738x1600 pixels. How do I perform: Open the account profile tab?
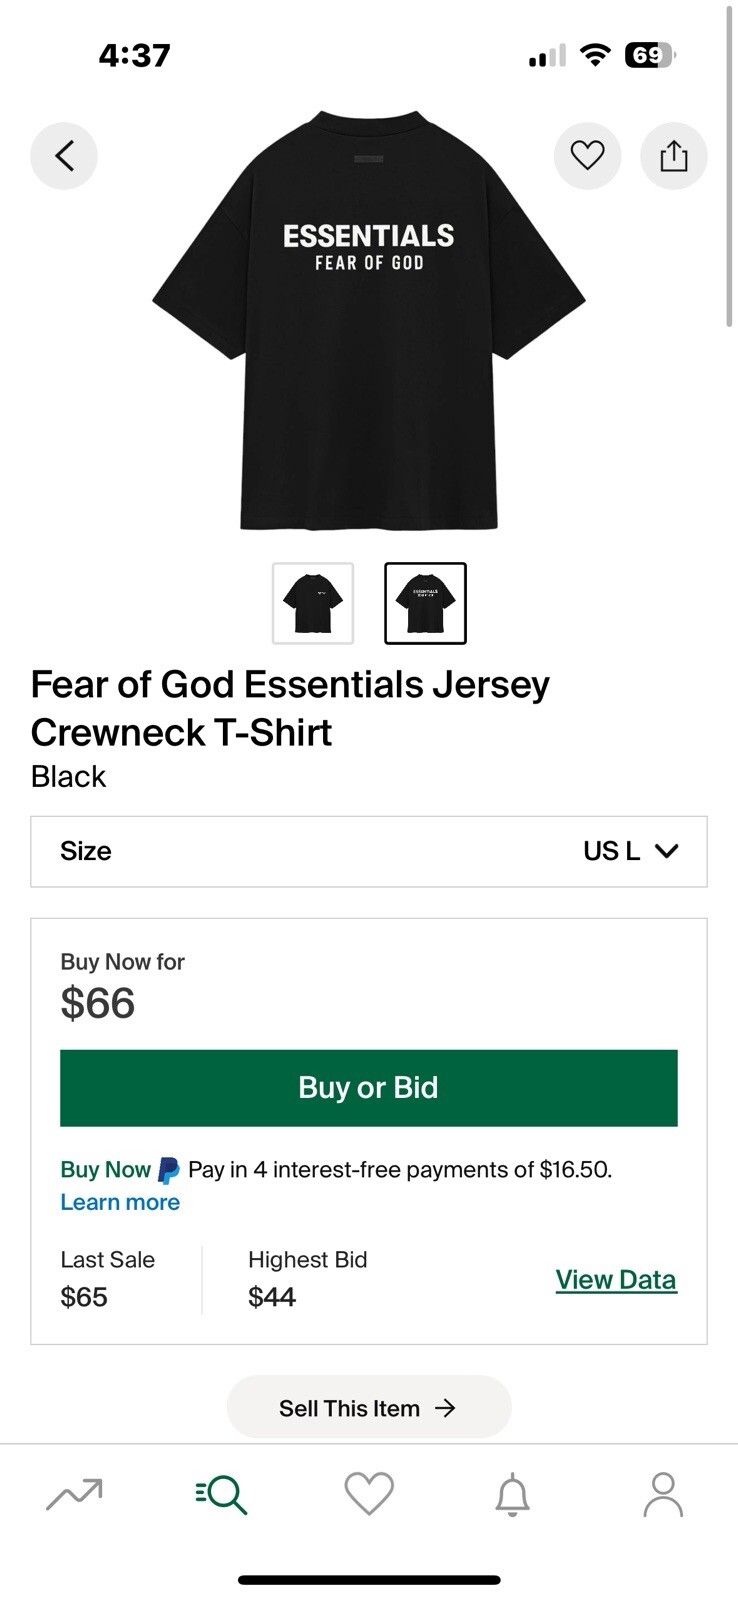click(662, 1494)
